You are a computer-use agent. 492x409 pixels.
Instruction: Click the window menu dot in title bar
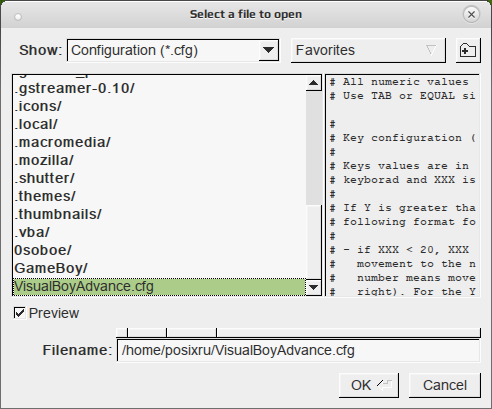18,17
